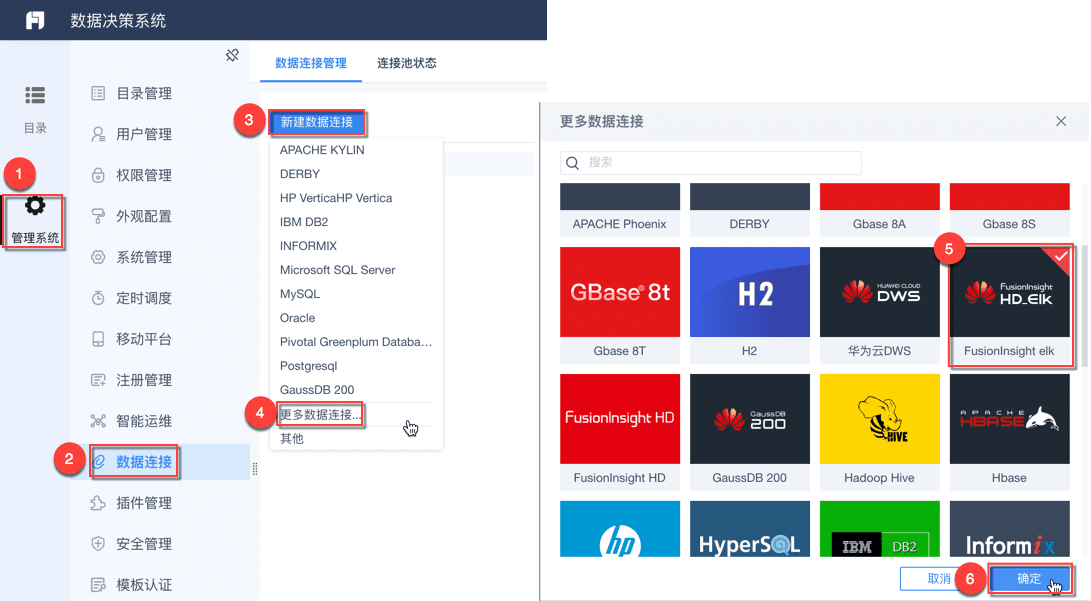Click the 定时调度 clock icon
This screenshot has height=601, width=1091.
(x=98, y=298)
